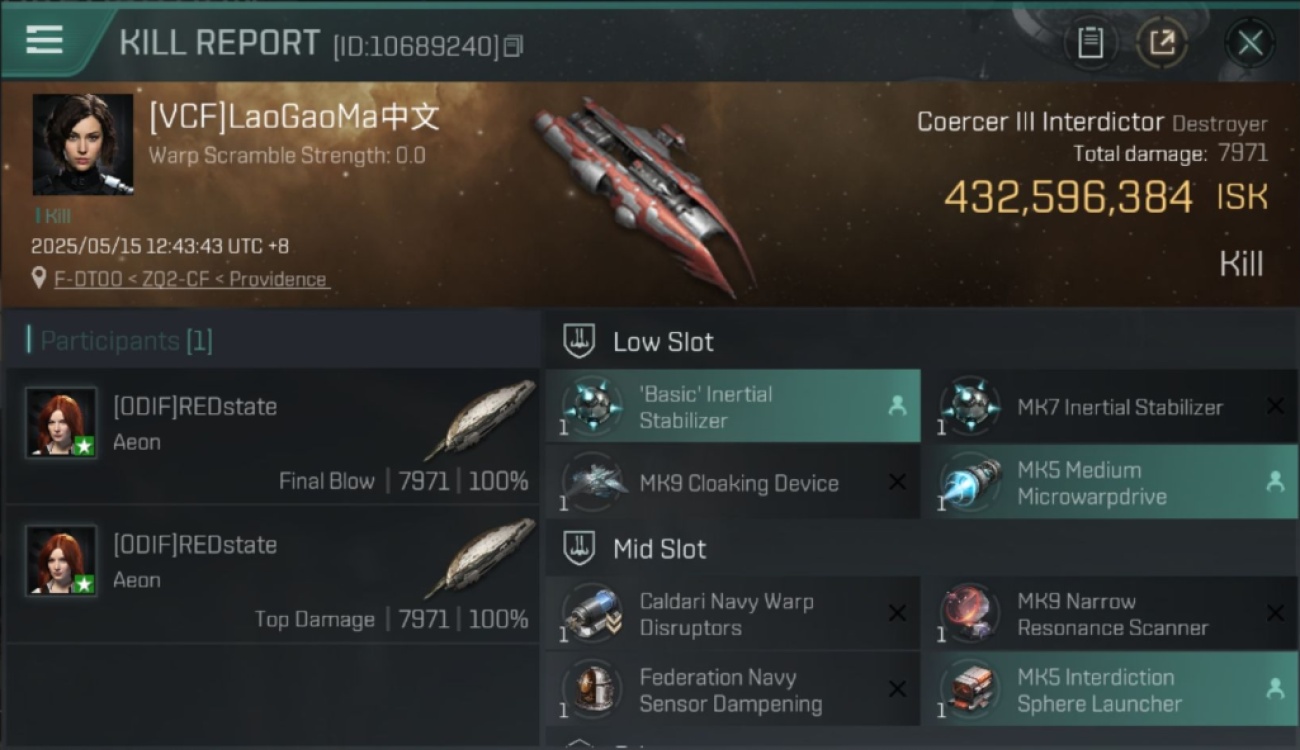Click the Caldari Navy Warp Disruptors icon

coord(592,613)
